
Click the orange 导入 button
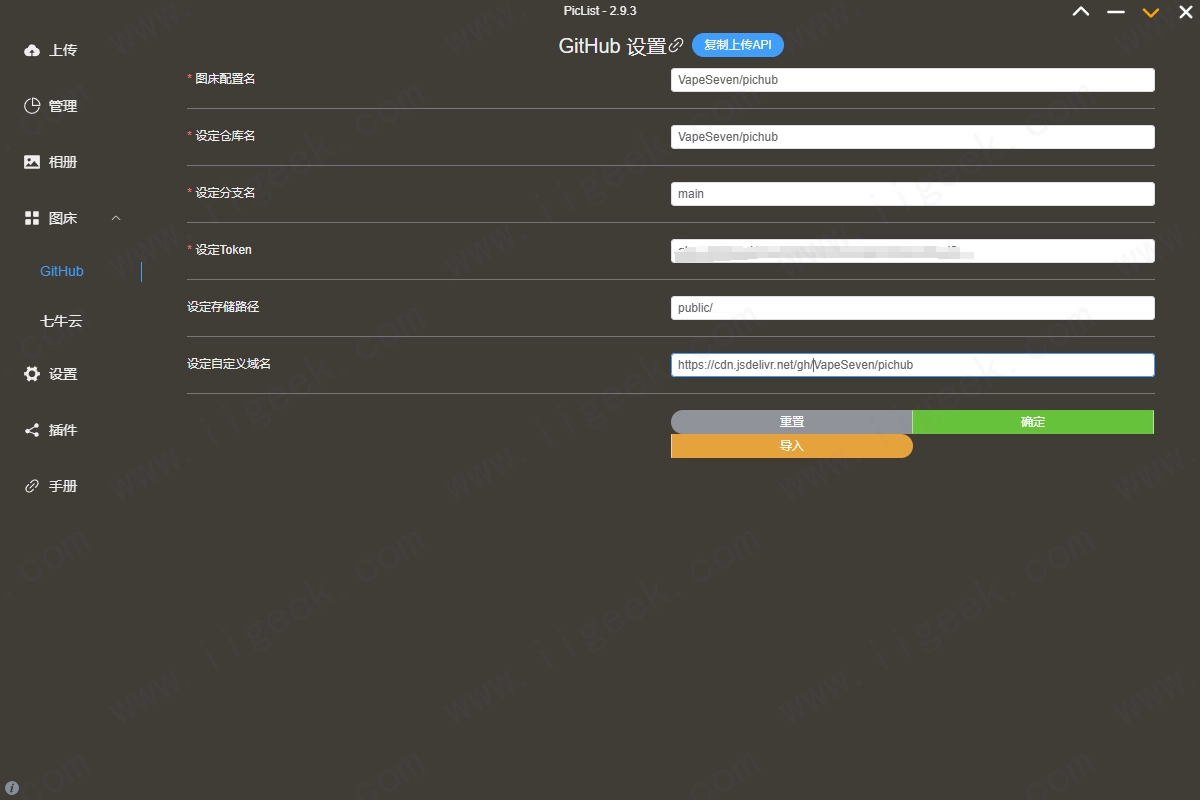point(792,446)
